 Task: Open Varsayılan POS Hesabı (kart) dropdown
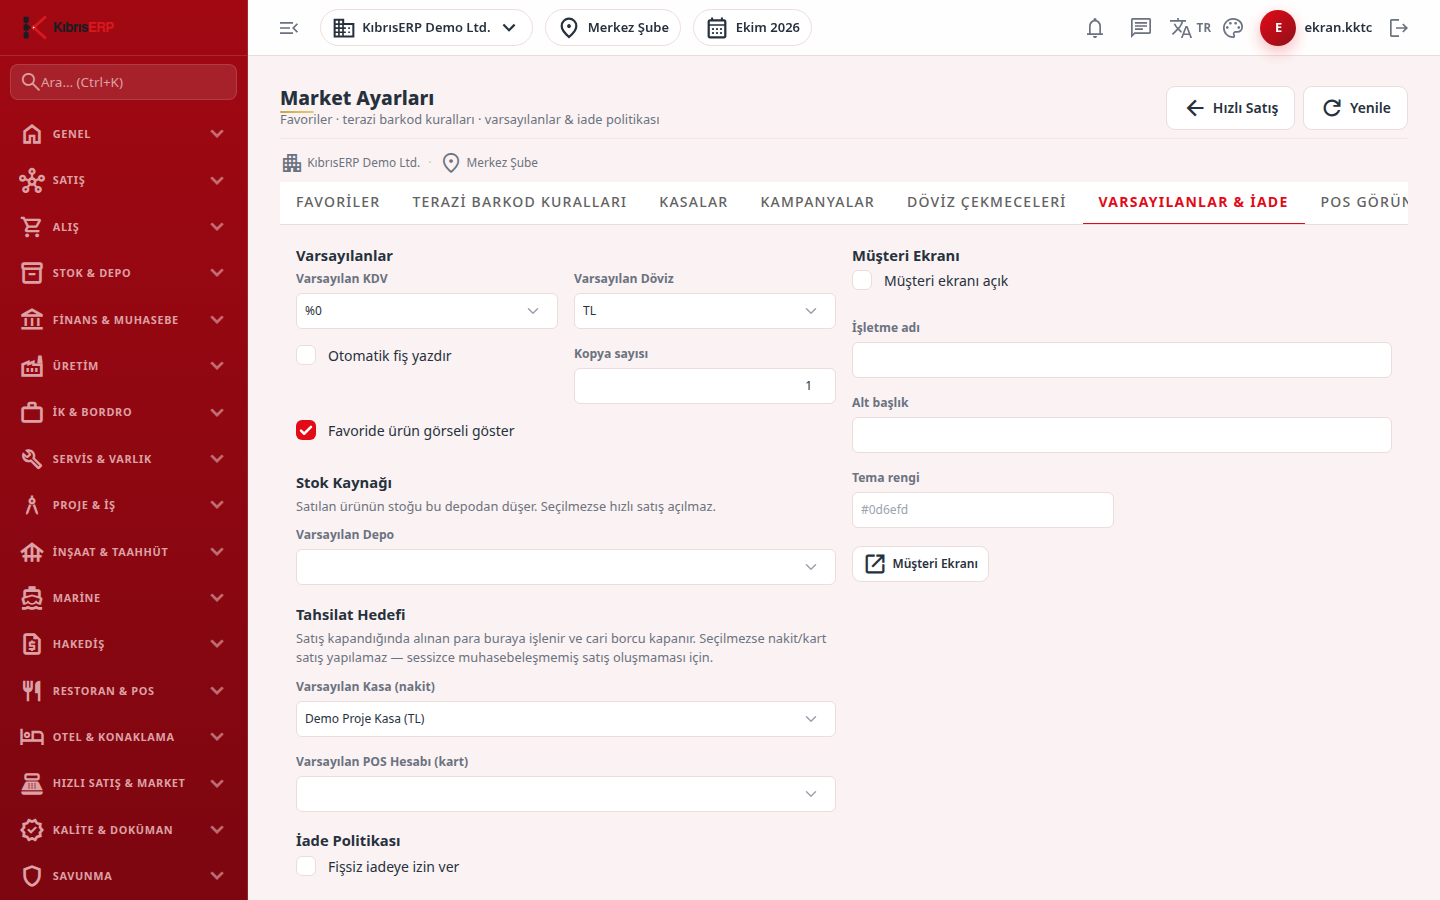tap(566, 794)
